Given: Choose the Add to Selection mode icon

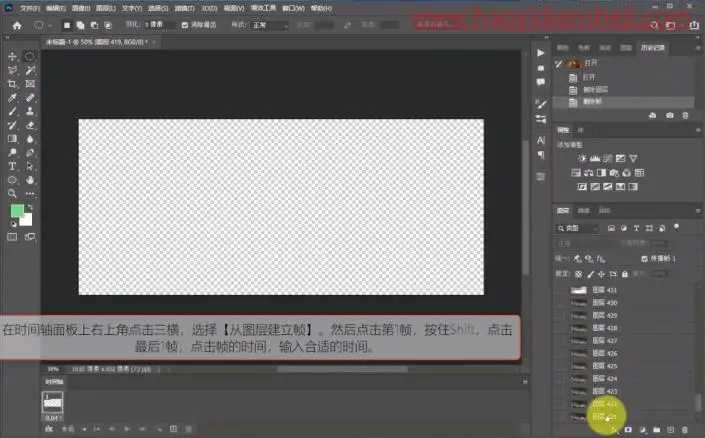Looking at the screenshot, I should (x=80, y=25).
